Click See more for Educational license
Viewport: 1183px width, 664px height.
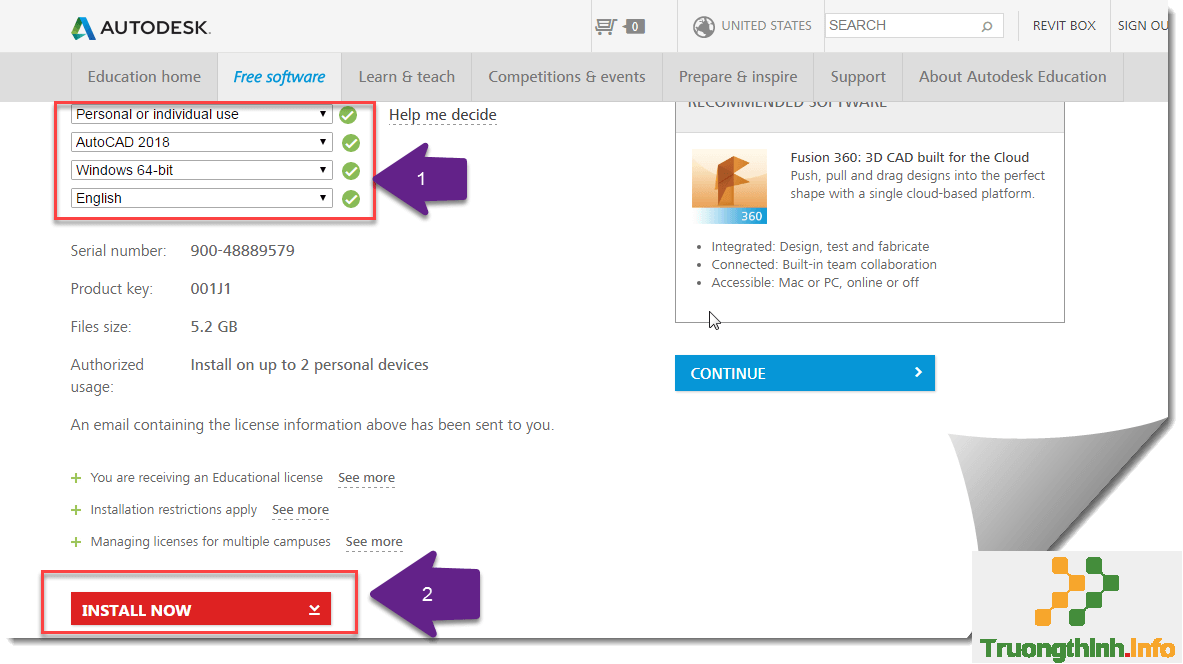(367, 478)
